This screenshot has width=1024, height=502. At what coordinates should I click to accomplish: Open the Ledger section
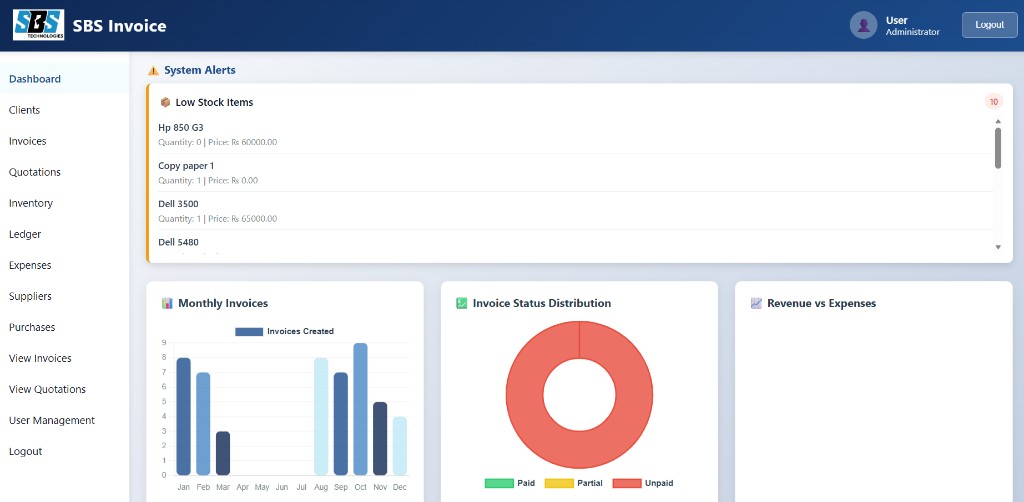click(65, 234)
